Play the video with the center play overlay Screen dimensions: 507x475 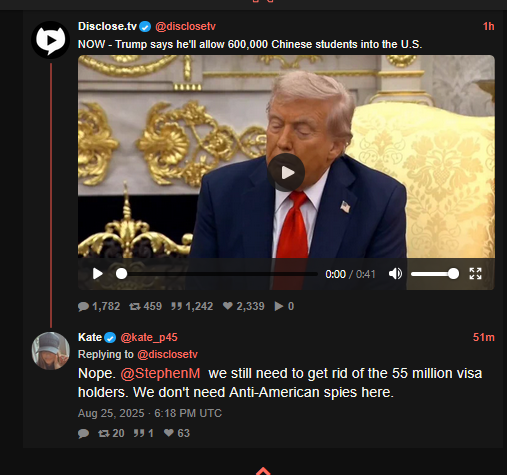pyautogui.click(x=286, y=172)
